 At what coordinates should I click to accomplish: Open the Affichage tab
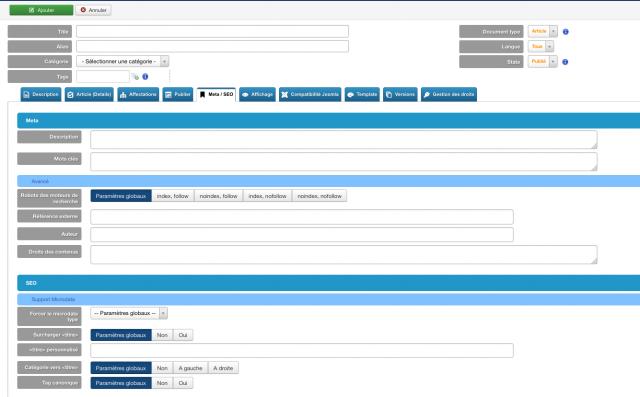coord(258,94)
